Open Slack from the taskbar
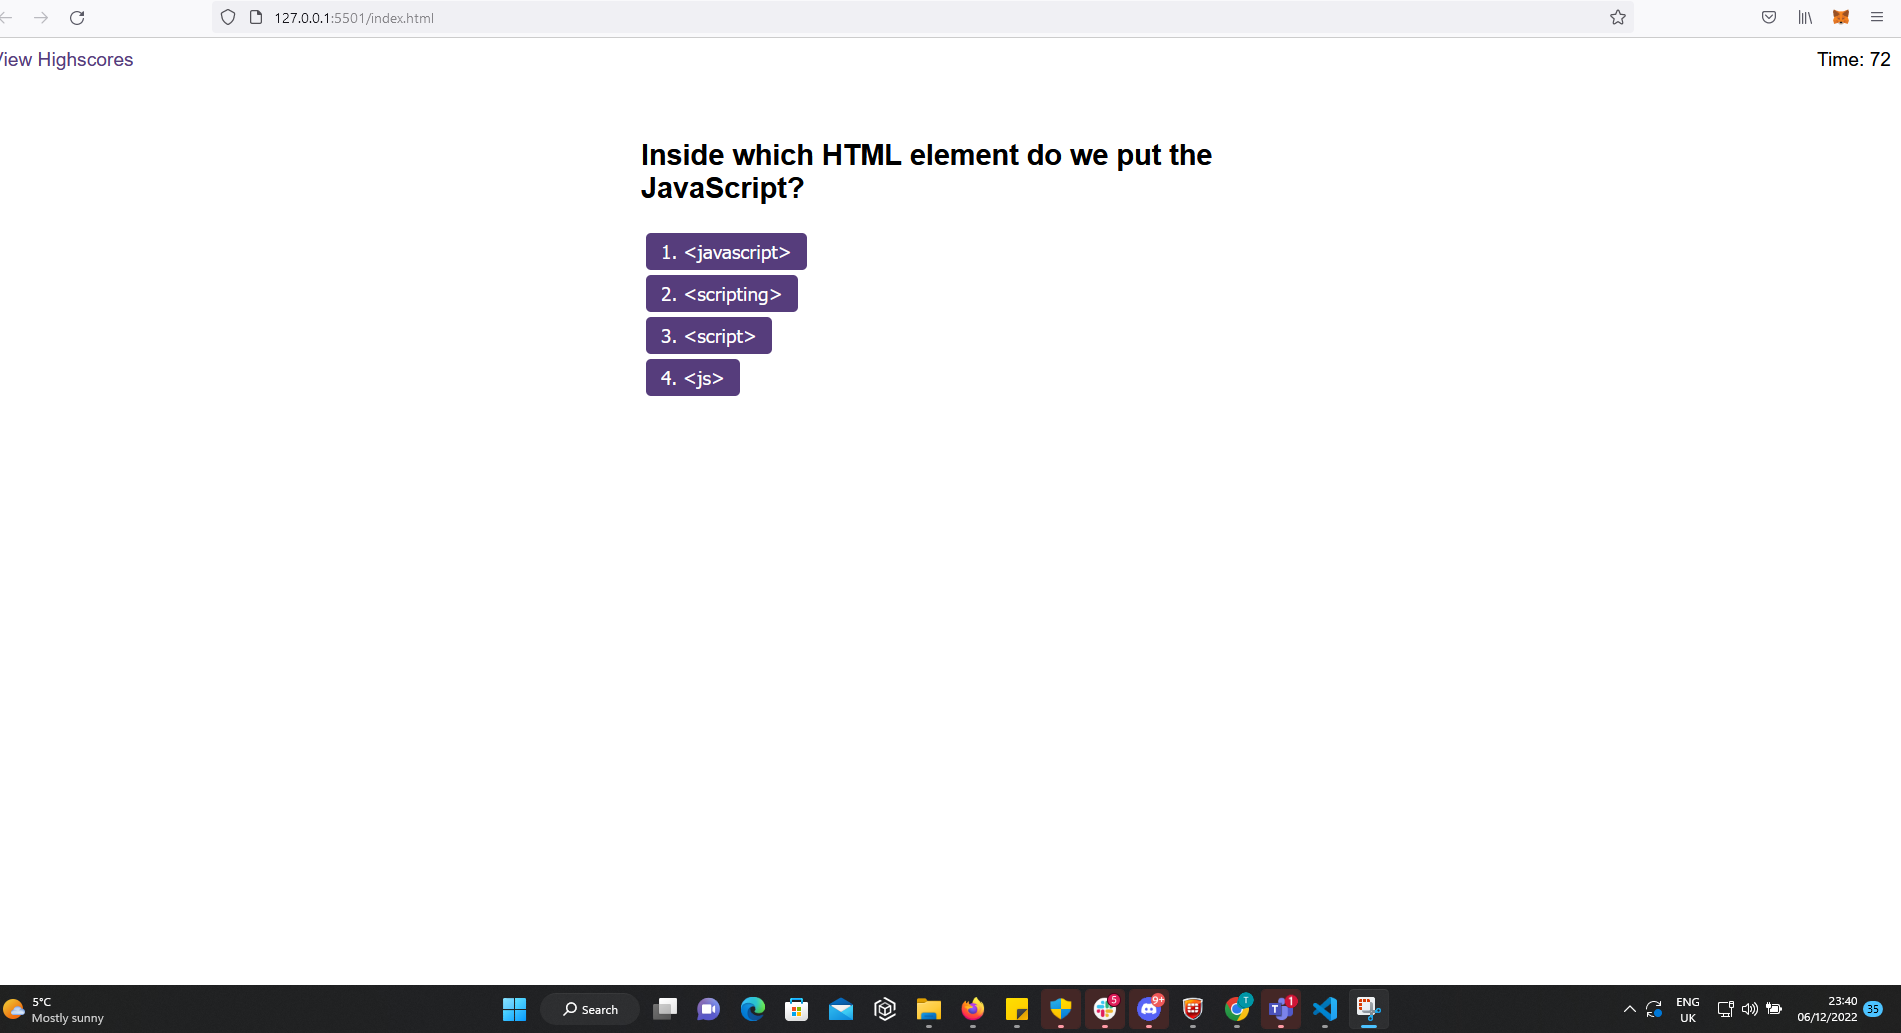Image resolution: width=1901 pixels, height=1033 pixels. click(x=1105, y=1009)
